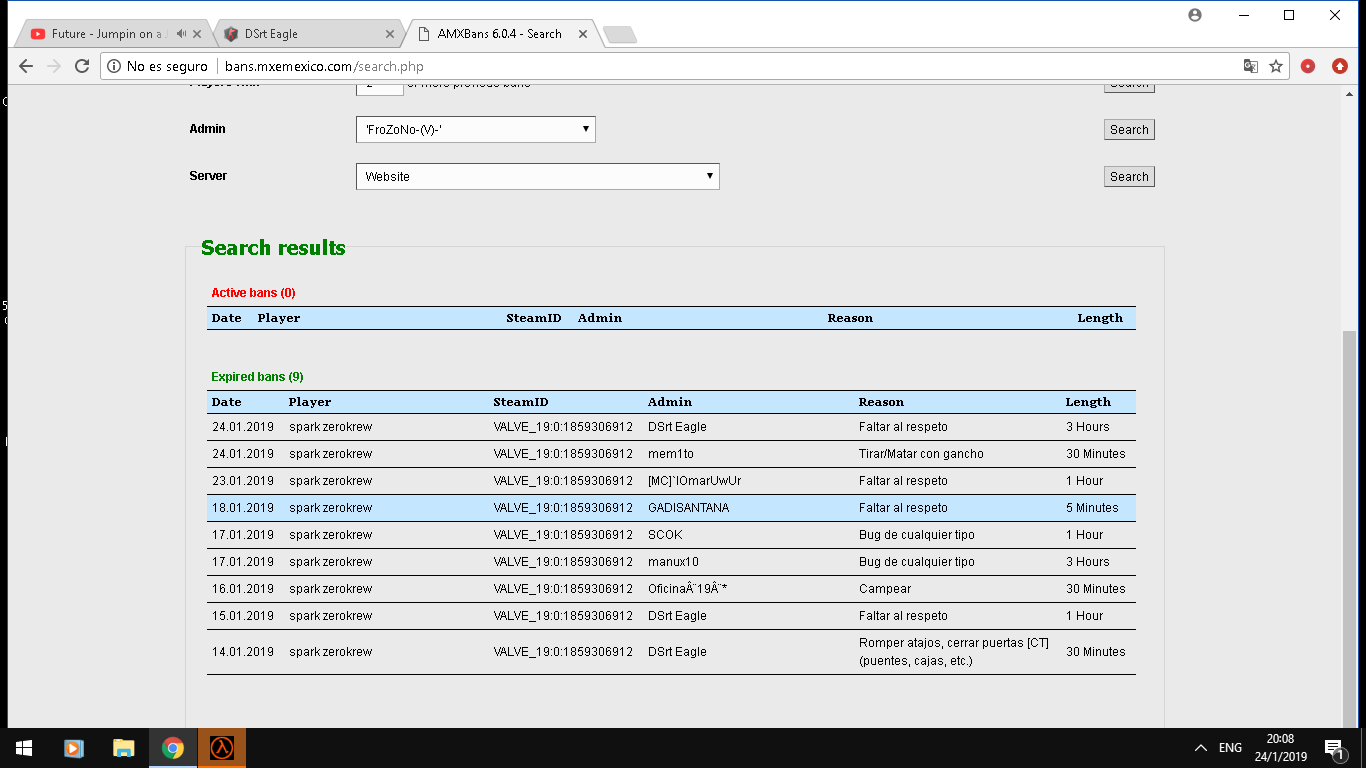Image resolution: width=1366 pixels, height=768 pixels.
Task: Go back to the previous page
Action: [x=26, y=66]
